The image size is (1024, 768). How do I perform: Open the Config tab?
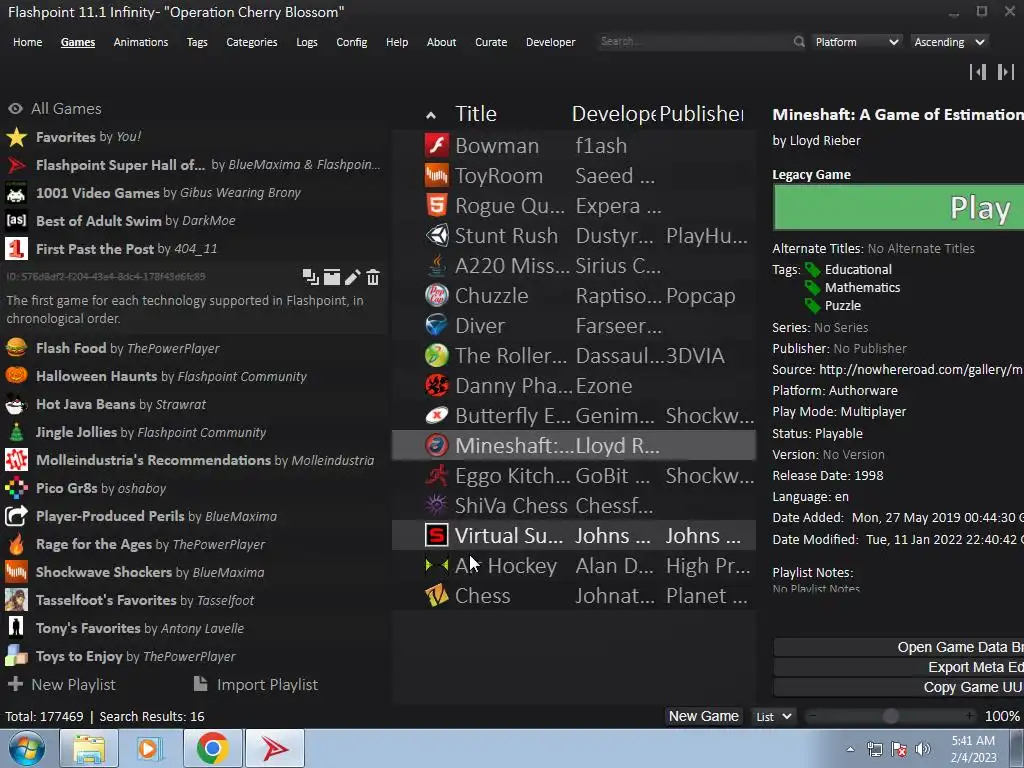click(x=351, y=42)
